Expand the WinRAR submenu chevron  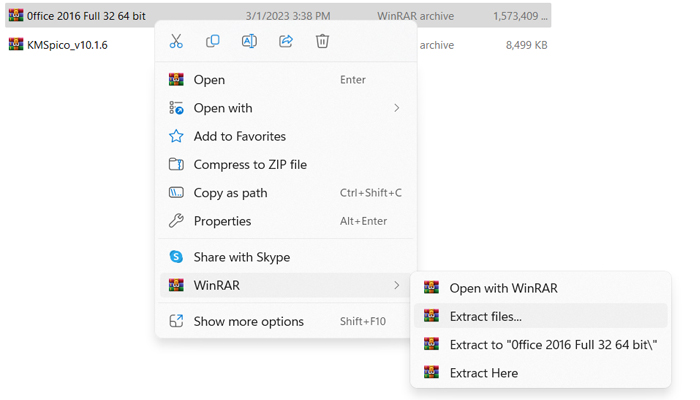click(397, 285)
